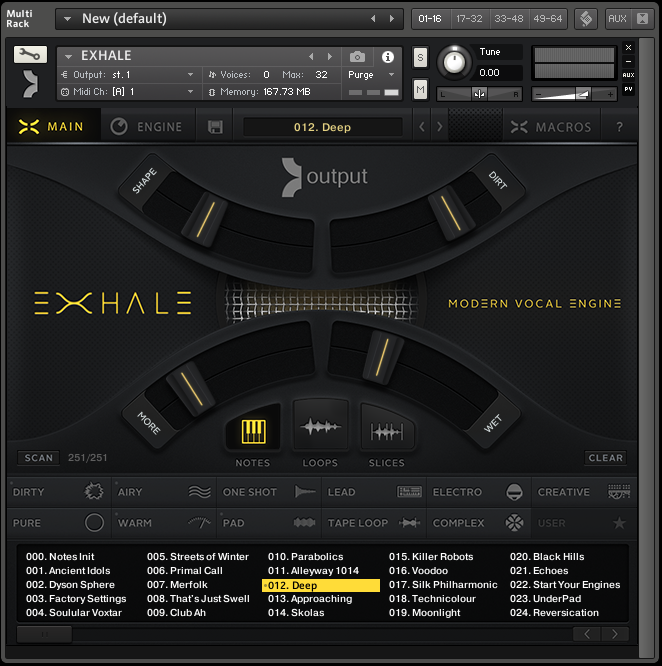Viewport: 662px width, 666px height.
Task: Click the Clear button
Action: [605, 458]
